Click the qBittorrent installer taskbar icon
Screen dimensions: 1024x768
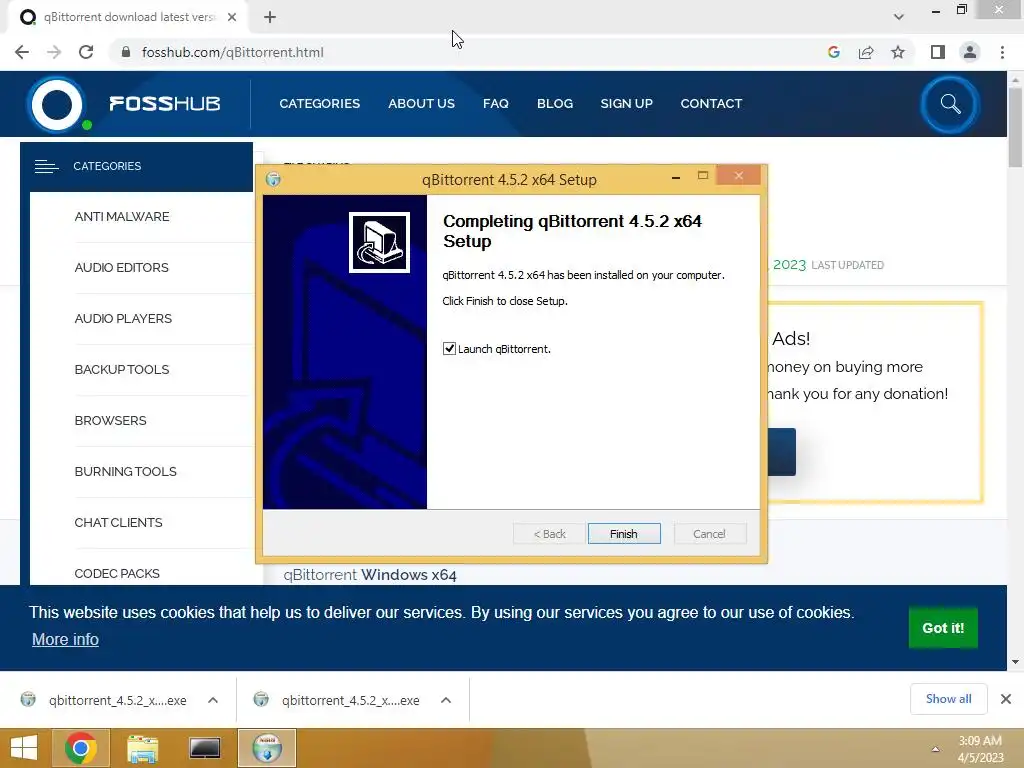pyautogui.click(x=266, y=748)
